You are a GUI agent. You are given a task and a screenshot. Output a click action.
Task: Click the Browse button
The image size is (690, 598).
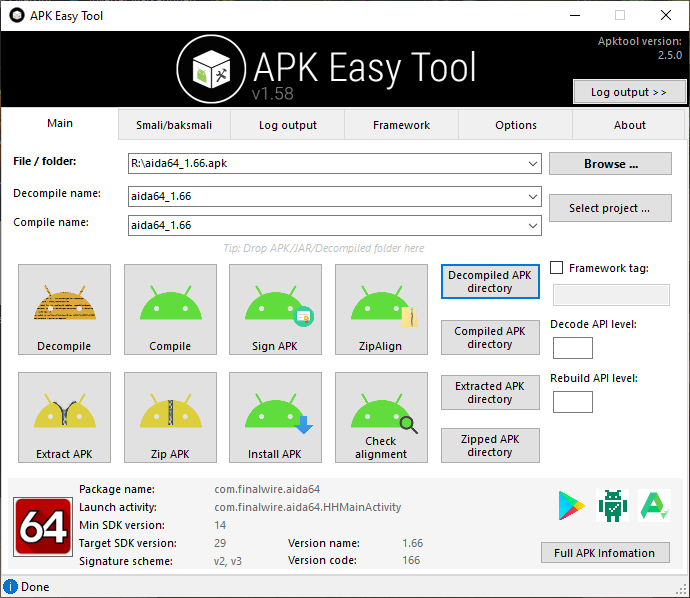click(610, 164)
